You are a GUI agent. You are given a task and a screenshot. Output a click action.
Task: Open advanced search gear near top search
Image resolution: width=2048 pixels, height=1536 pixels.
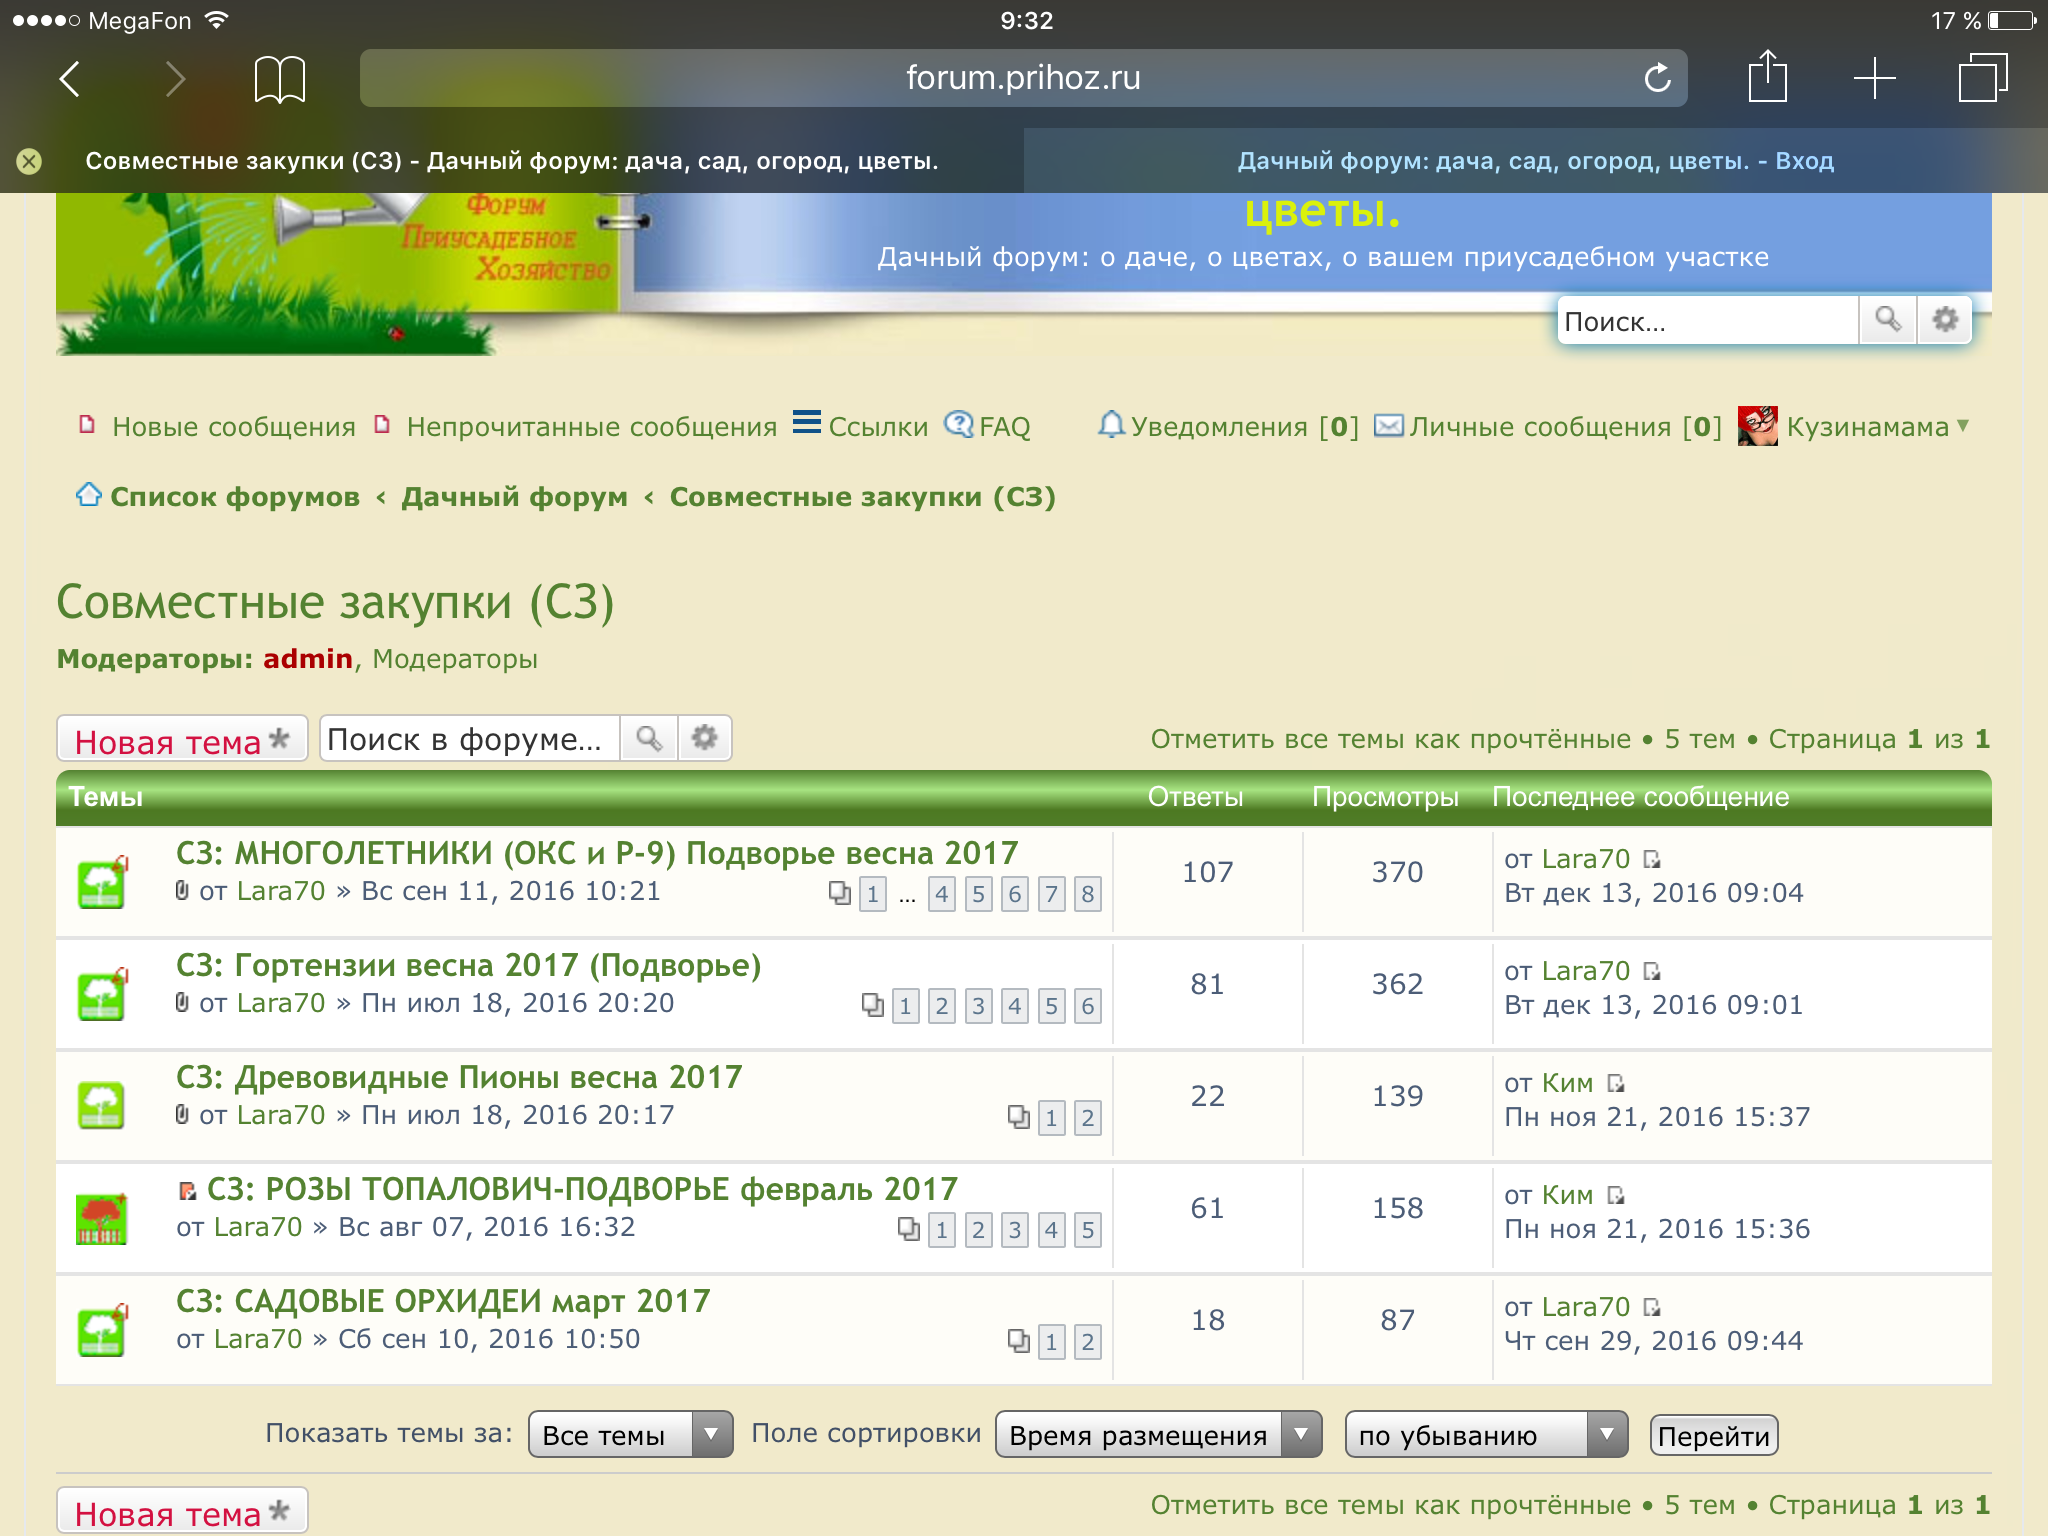1945,320
